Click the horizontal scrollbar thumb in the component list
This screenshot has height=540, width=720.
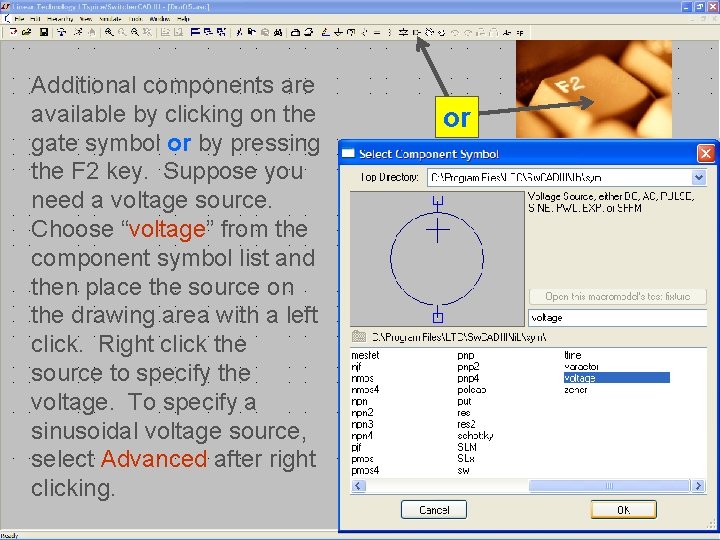[x=609, y=486]
